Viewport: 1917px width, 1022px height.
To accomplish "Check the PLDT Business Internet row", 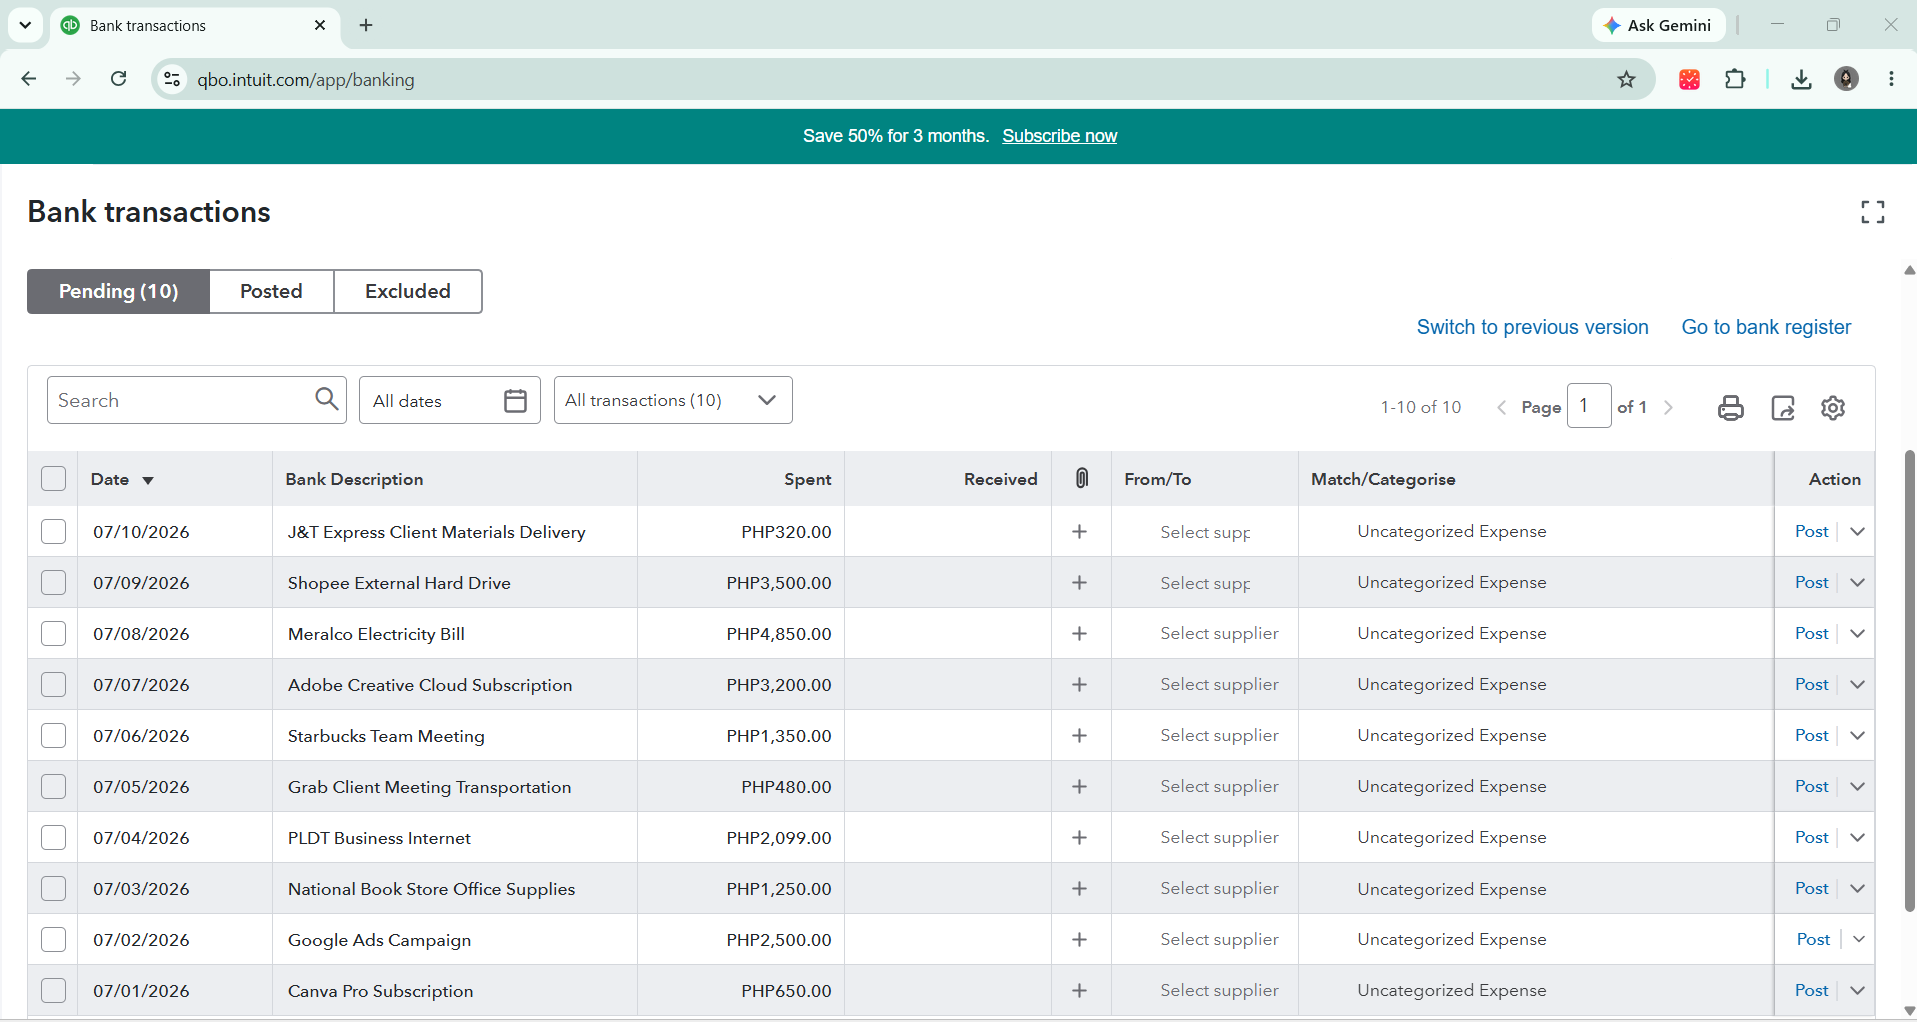I will 54,838.
